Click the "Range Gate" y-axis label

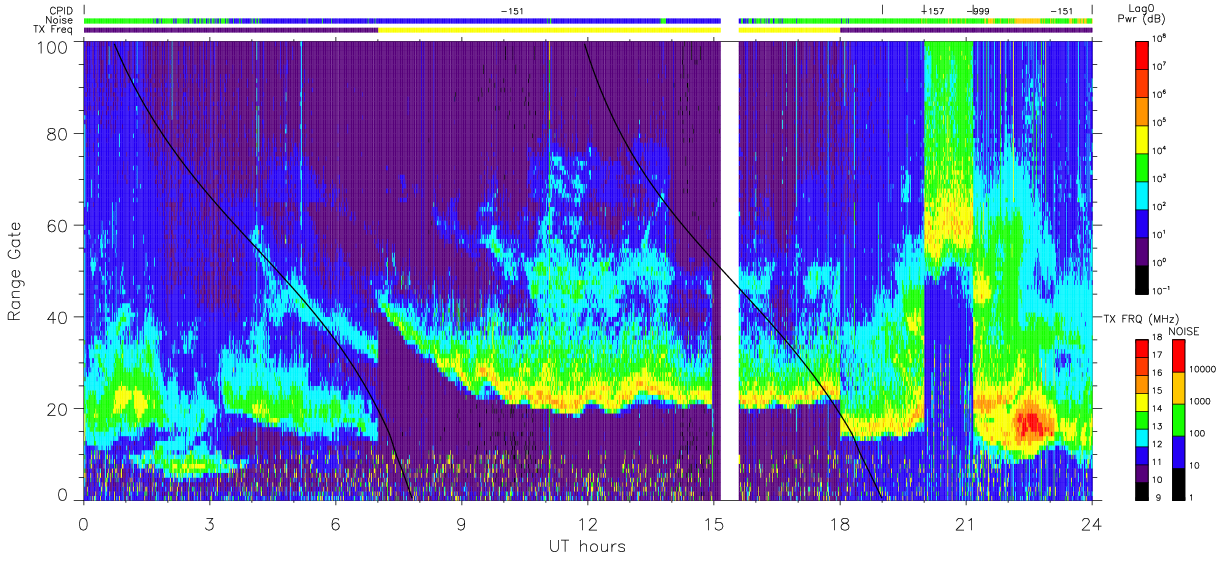click(x=15, y=271)
